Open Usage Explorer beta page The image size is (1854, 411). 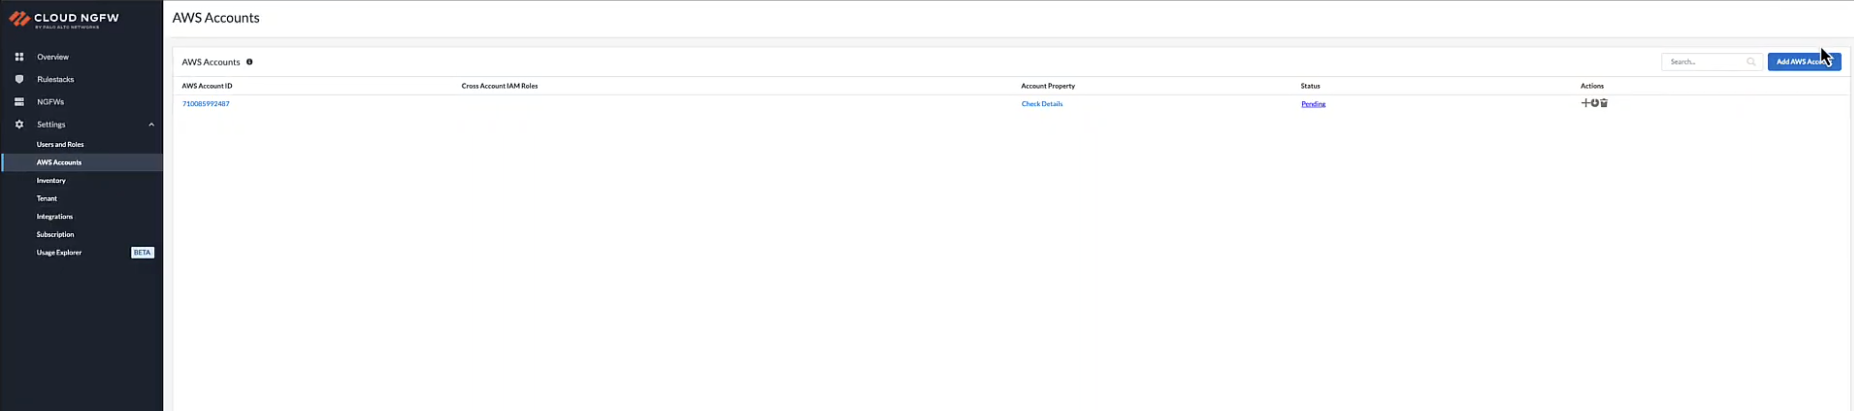60,253
